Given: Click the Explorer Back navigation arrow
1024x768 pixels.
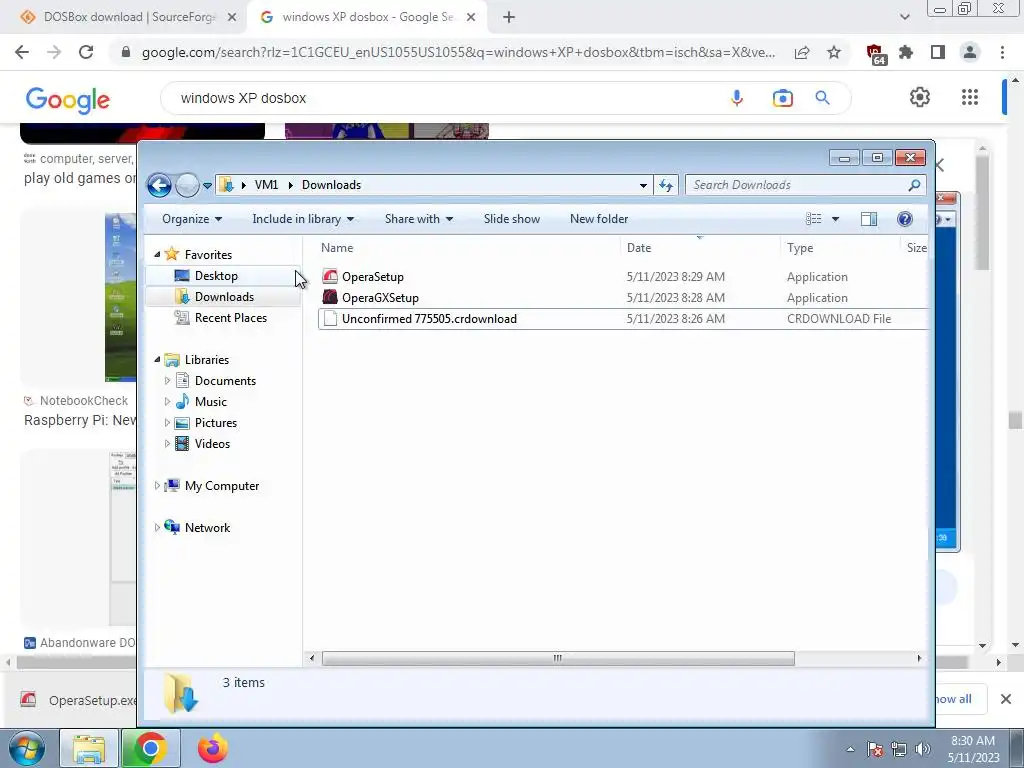Looking at the screenshot, I should click(x=159, y=185).
